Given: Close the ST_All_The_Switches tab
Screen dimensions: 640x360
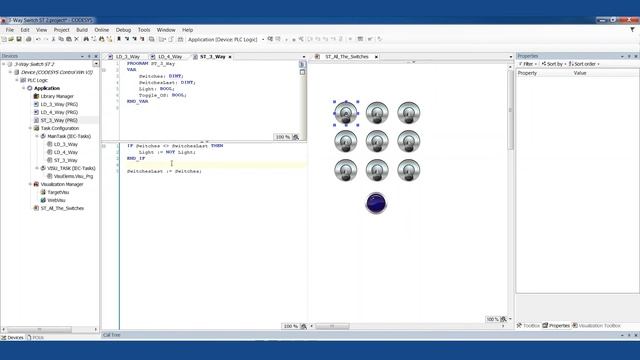Looking at the screenshot, I should [x=376, y=57].
